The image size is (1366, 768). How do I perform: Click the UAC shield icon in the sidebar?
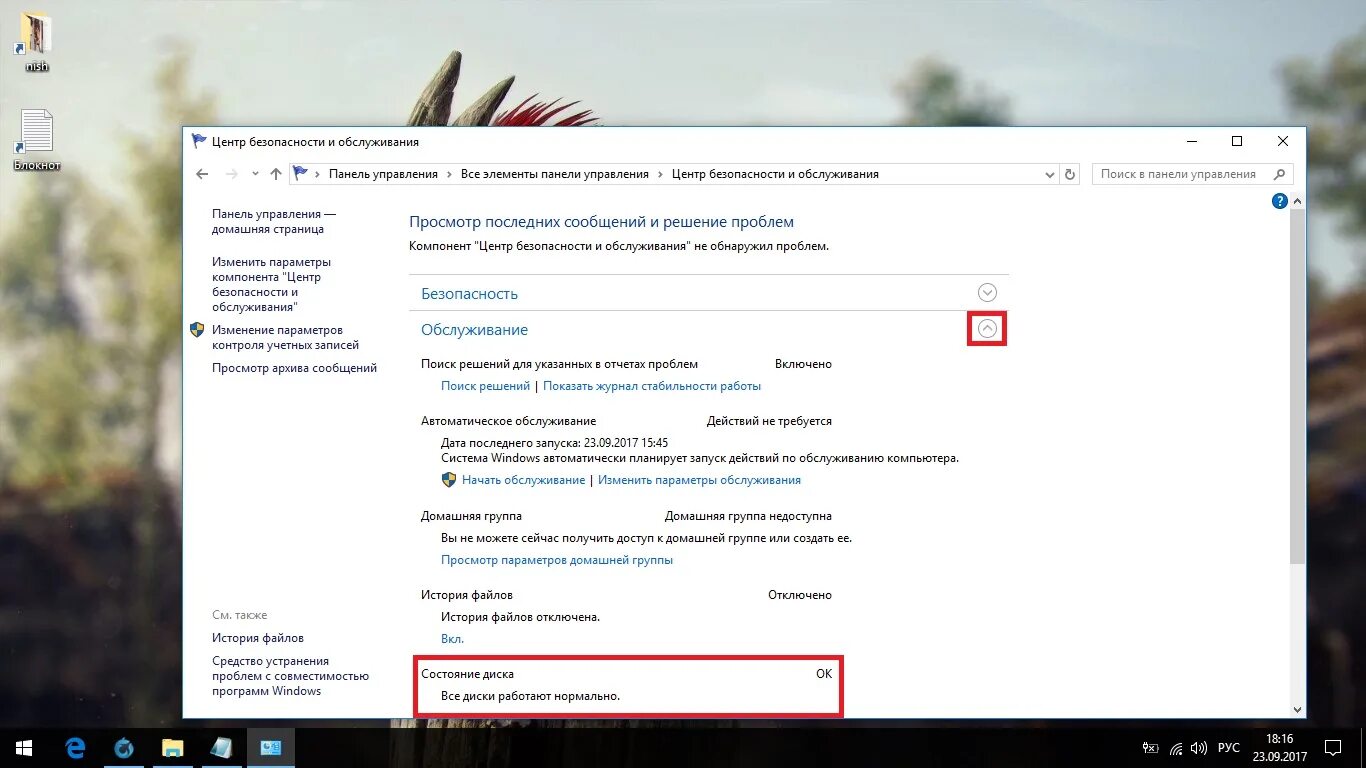click(197, 329)
